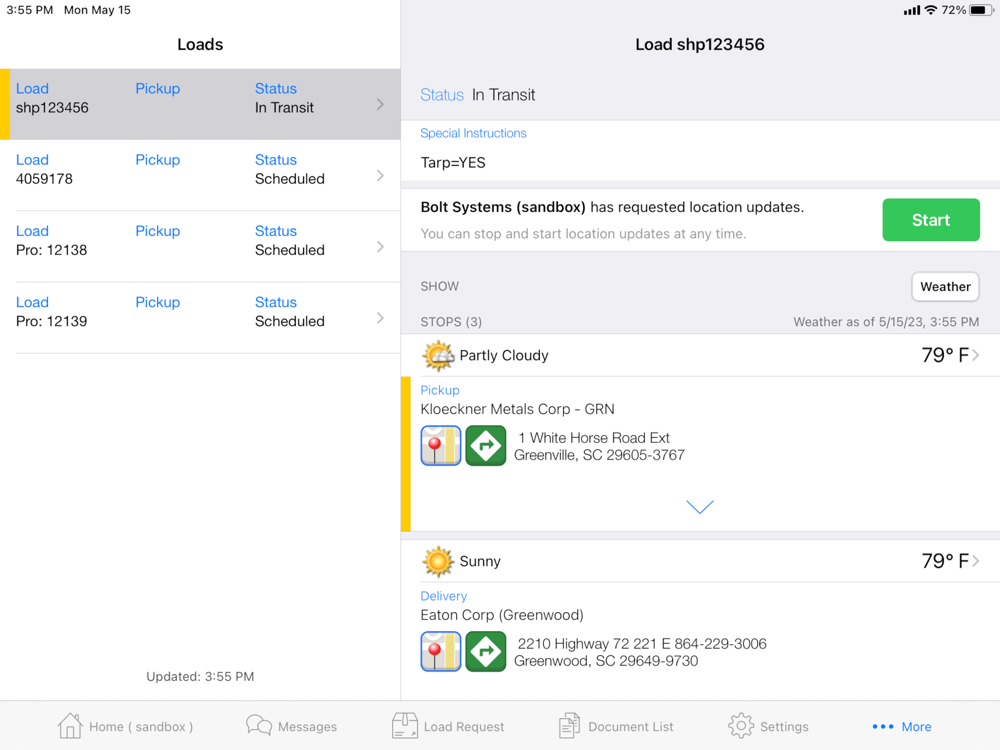Tap Updated: 3:55 PM timestamp

pos(200,677)
